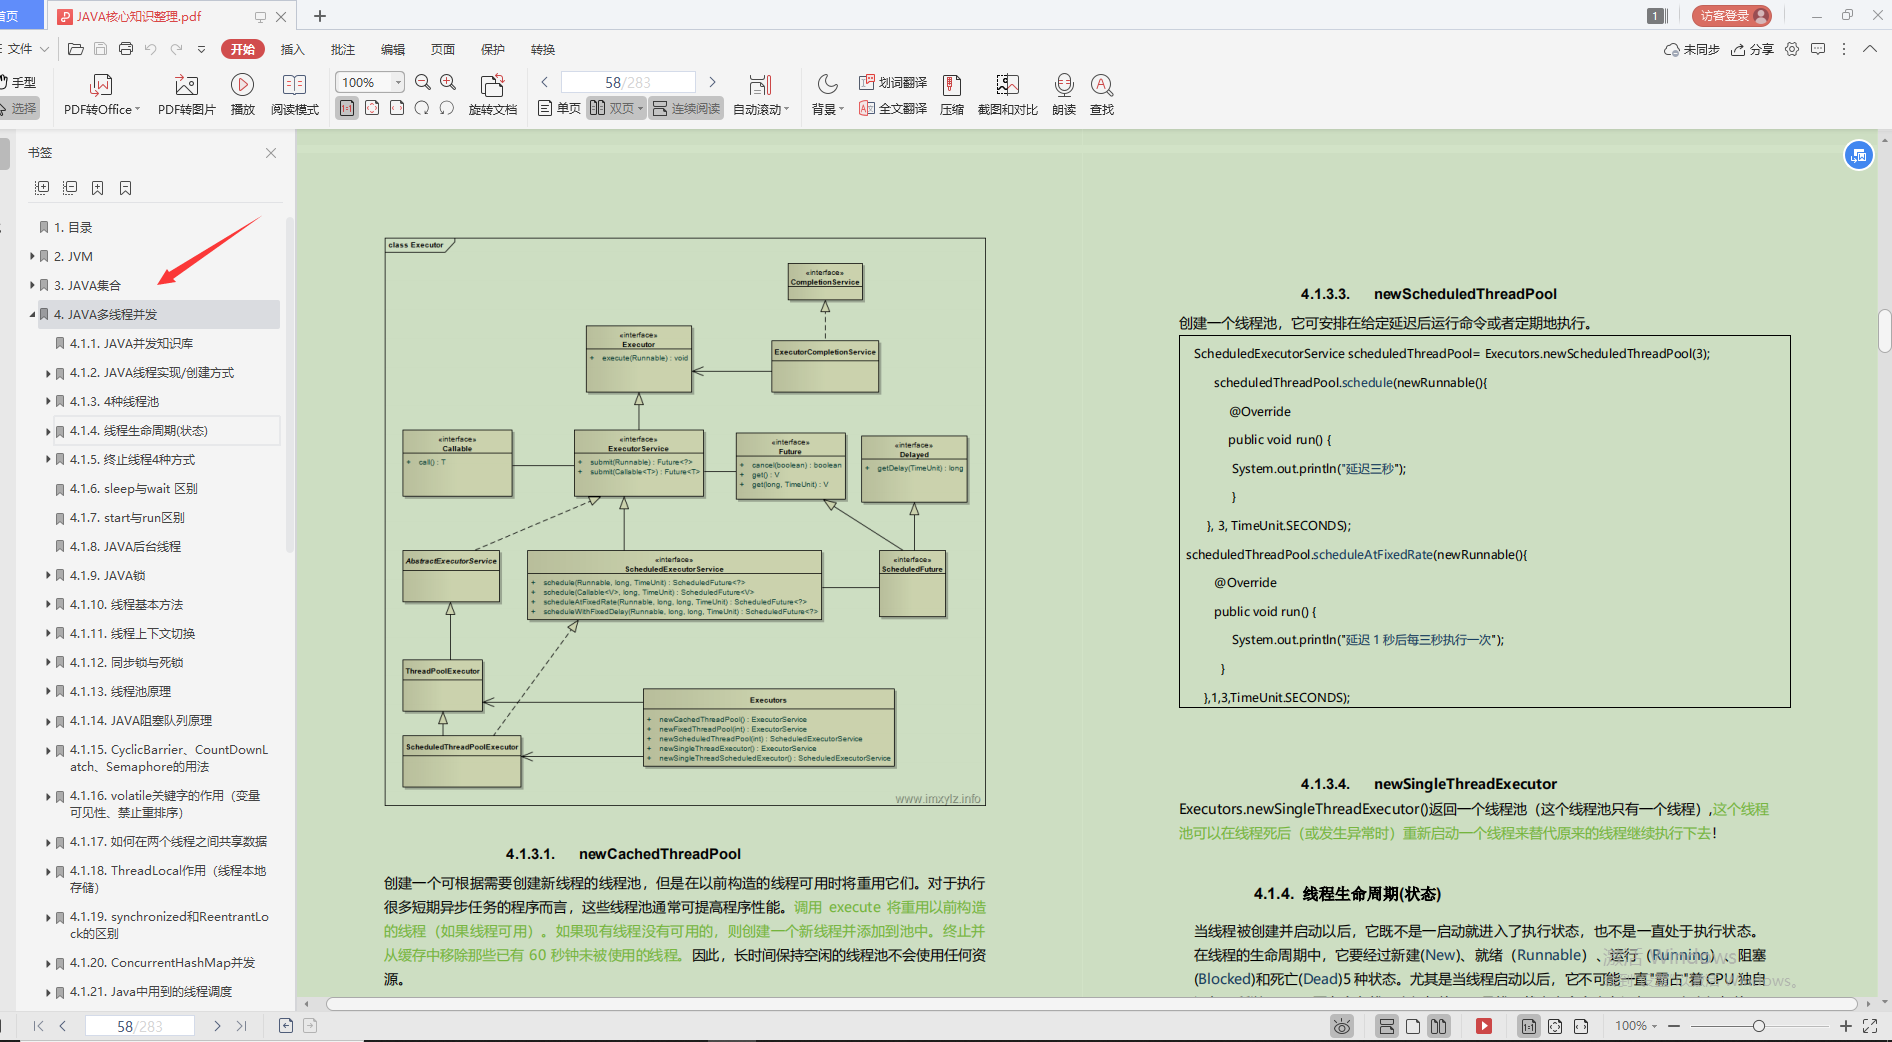
Task: Enter fullscreen via bottom-right icon
Action: (x=1870, y=1026)
